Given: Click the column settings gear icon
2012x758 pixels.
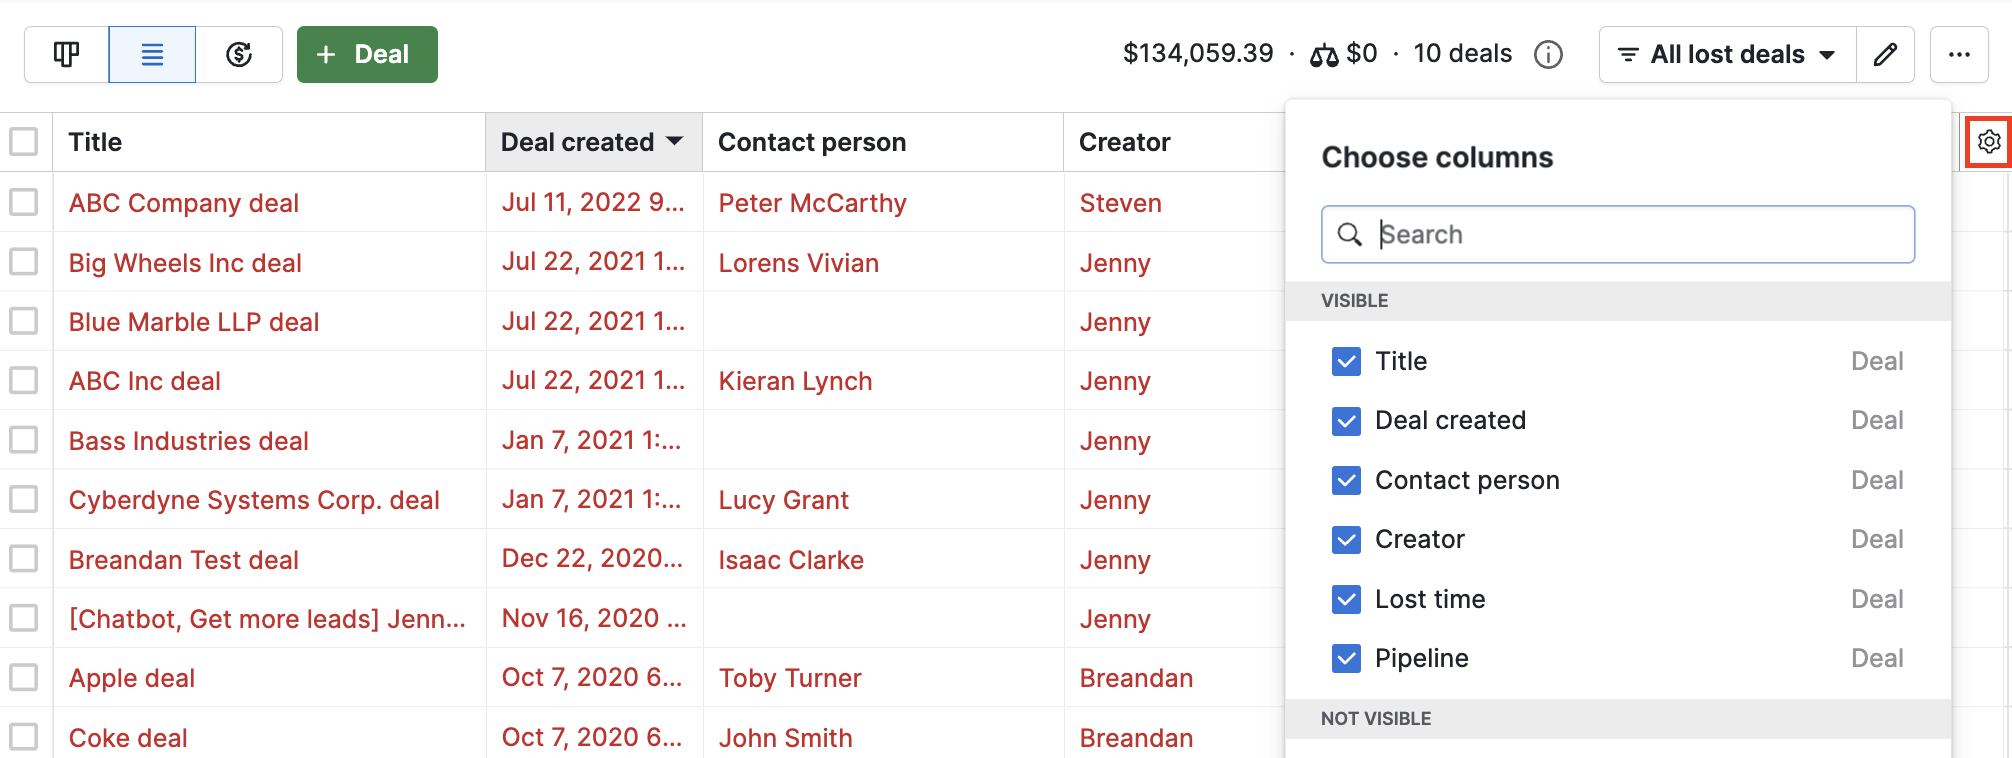Looking at the screenshot, I should (1989, 142).
